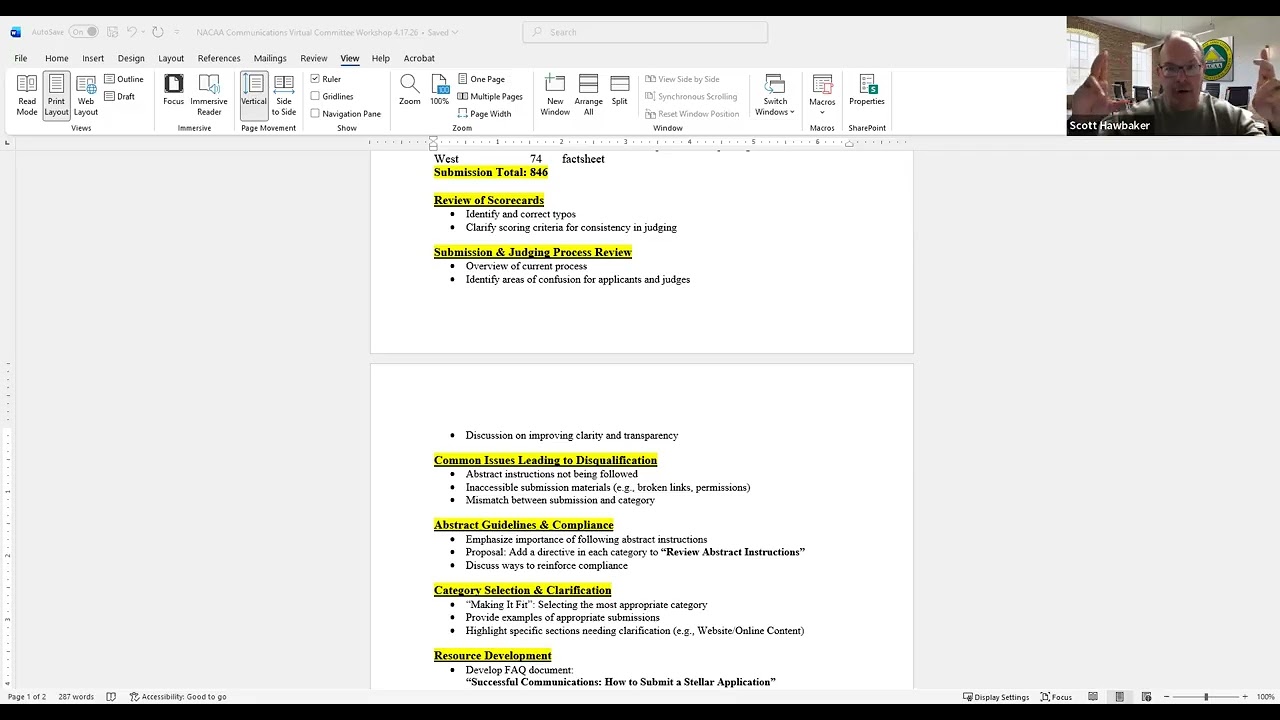
Task: Show One Page zoom
Action: [x=481, y=79]
